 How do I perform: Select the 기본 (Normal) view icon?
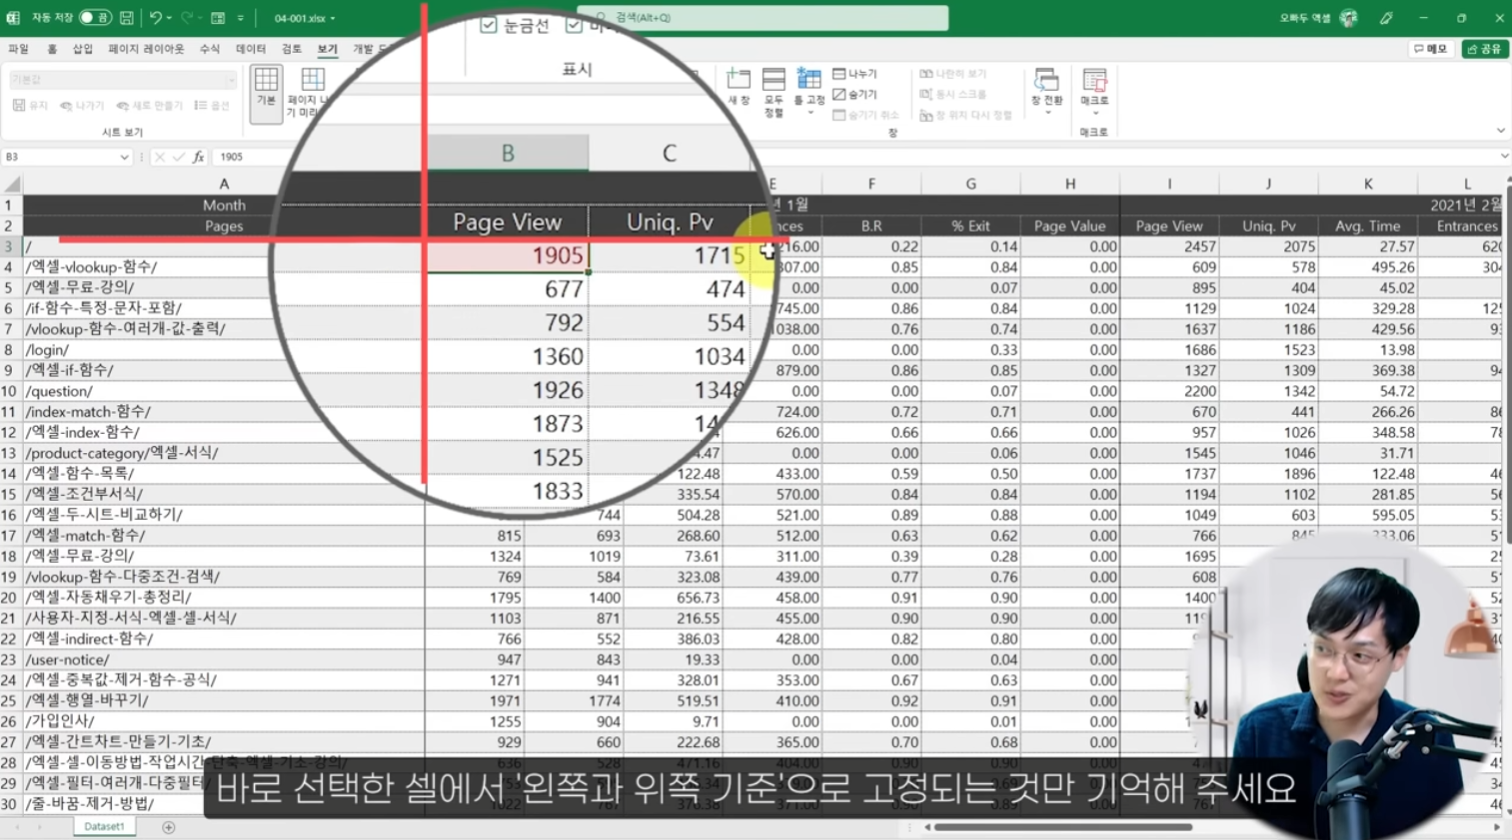tap(266, 80)
